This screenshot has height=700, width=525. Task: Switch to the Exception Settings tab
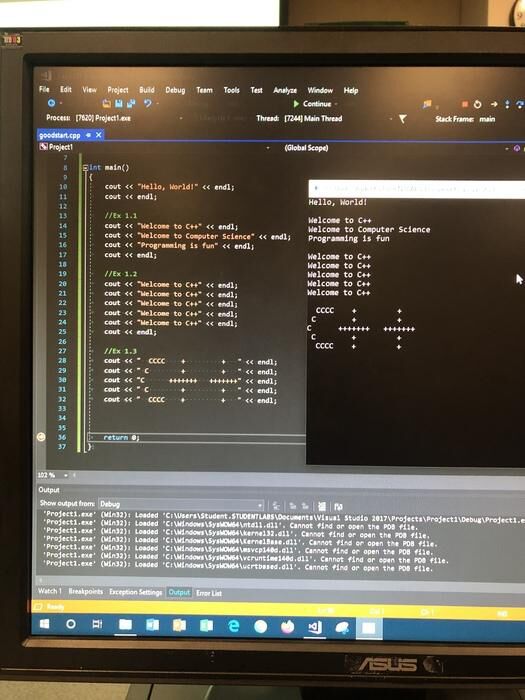(136, 592)
